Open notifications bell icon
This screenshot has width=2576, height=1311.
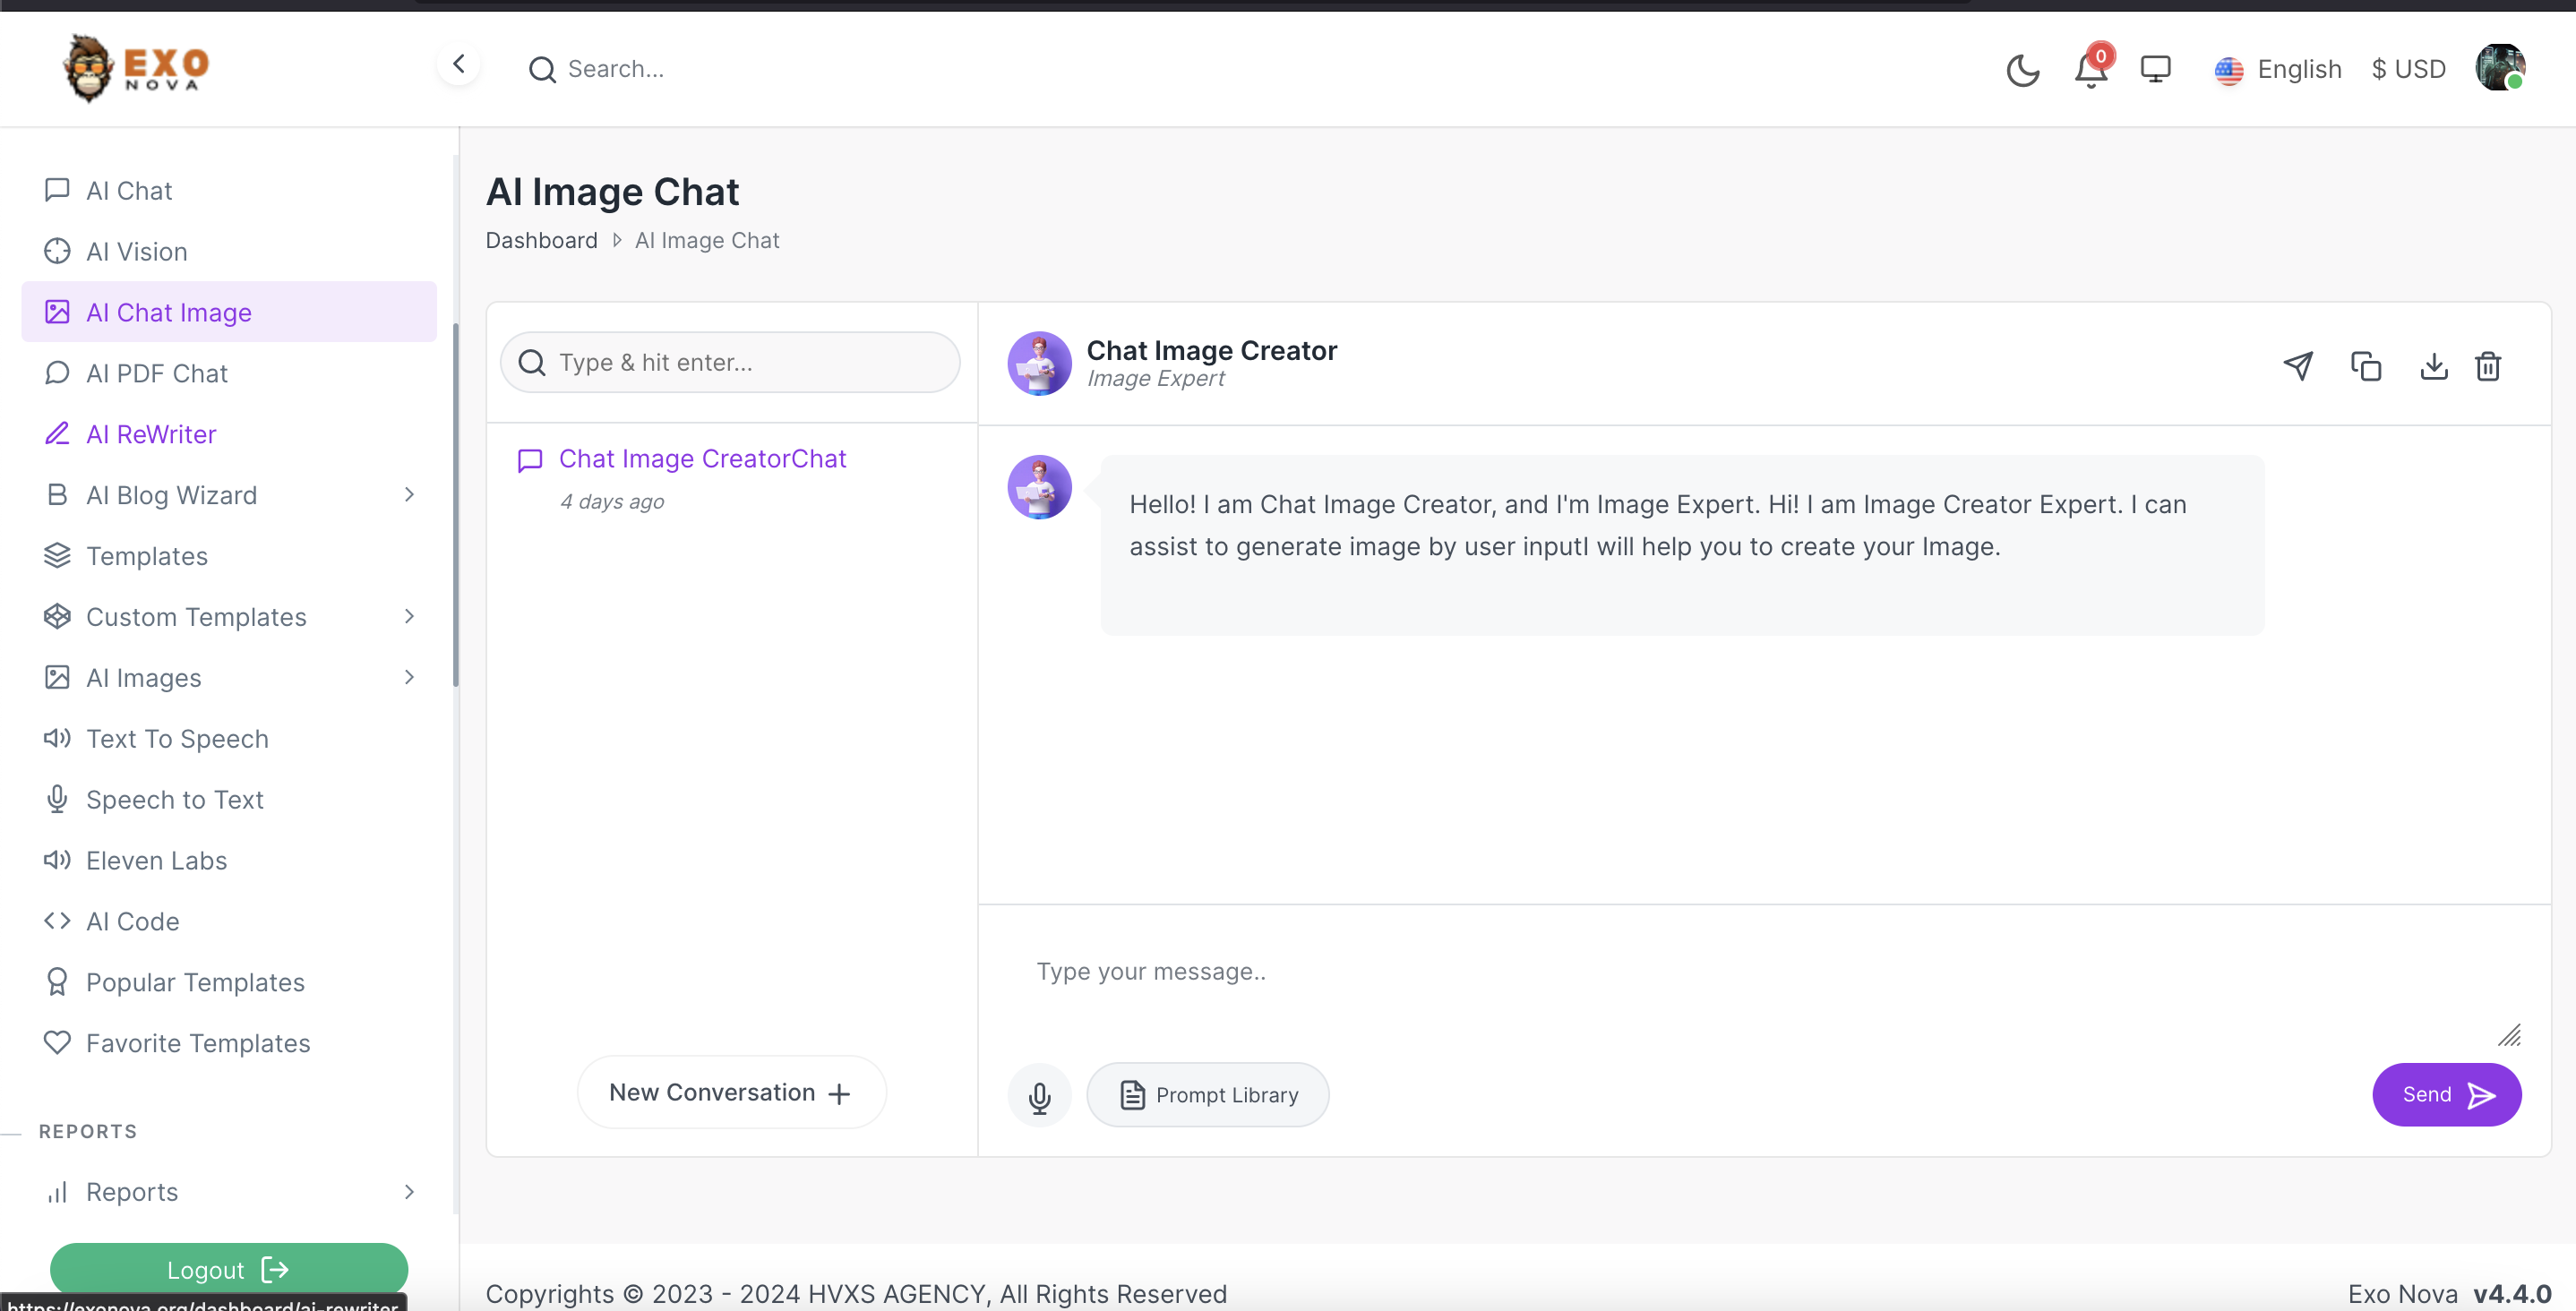click(x=2090, y=69)
